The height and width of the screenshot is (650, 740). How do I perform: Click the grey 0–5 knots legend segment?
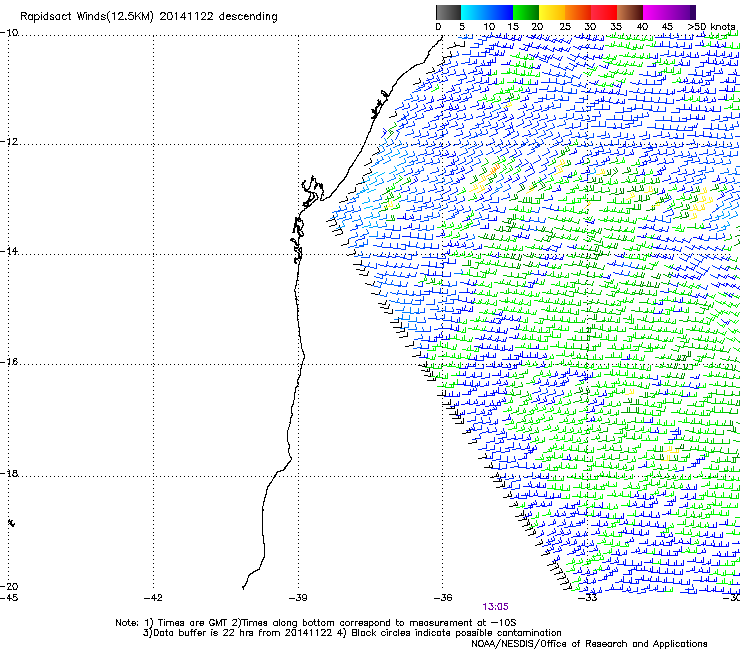tap(448, 12)
